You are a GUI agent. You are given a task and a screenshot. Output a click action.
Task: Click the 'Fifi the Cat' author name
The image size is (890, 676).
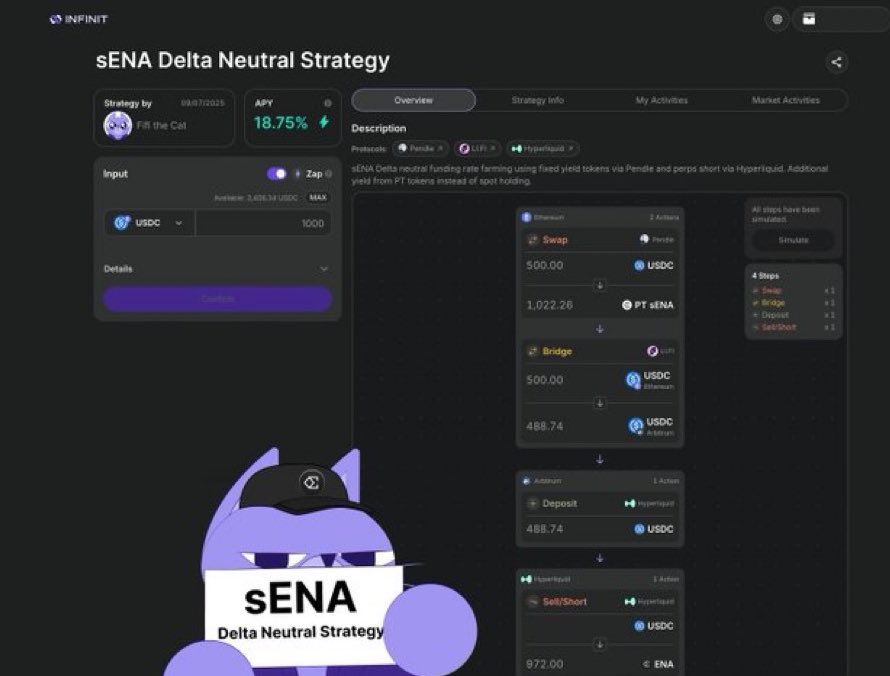pyautogui.click(x=161, y=125)
